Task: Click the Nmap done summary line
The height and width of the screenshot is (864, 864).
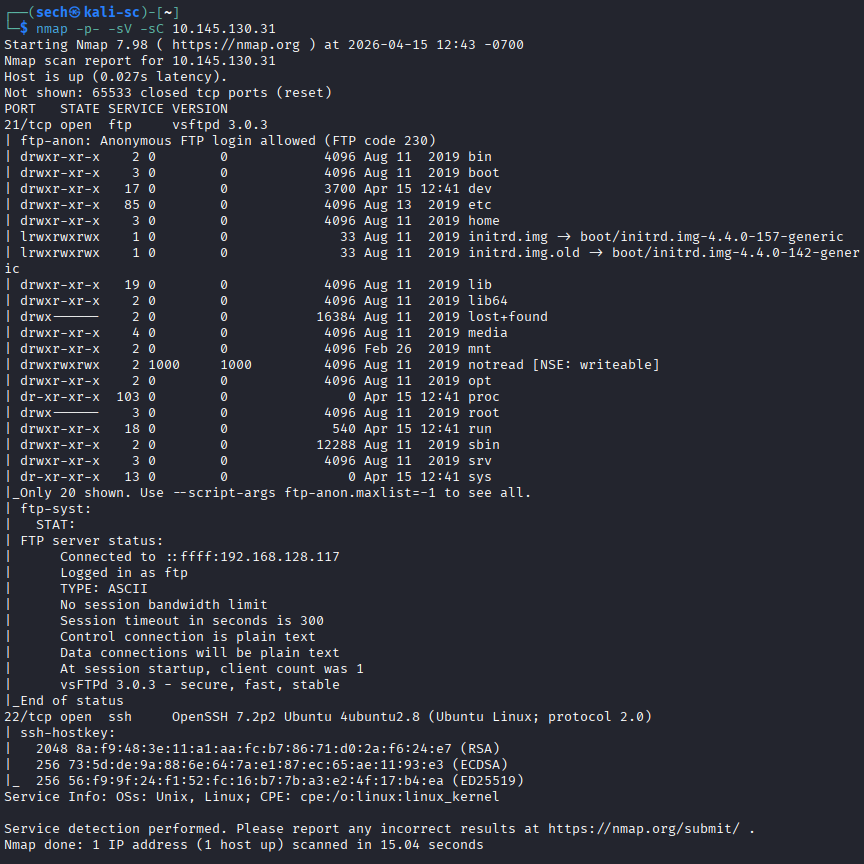Action: click(x=243, y=844)
